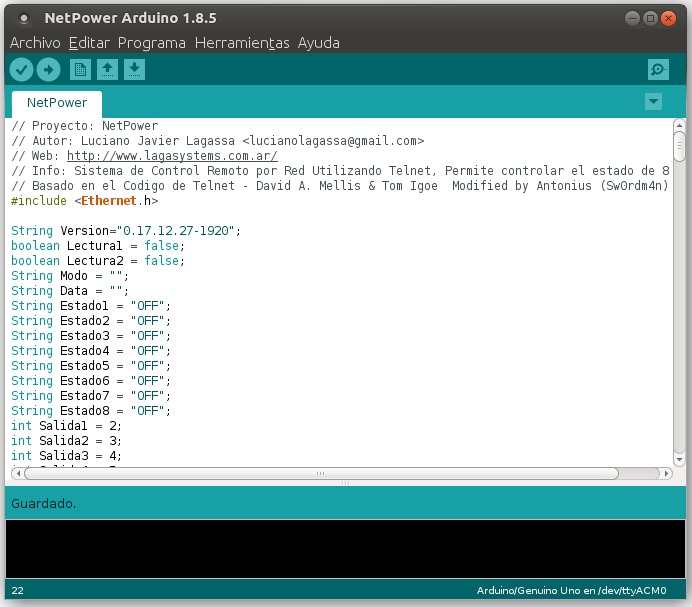
Task: Open the Herramientas menu
Action: (242, 43)
